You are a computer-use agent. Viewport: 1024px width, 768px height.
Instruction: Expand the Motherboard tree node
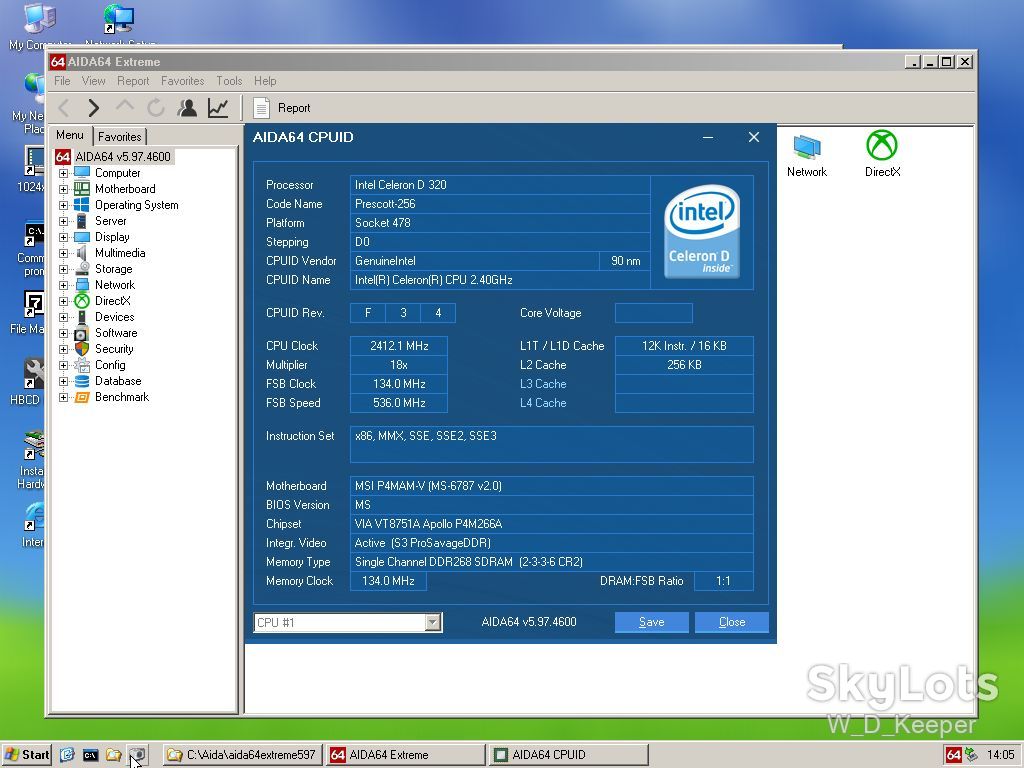(63, 189)
